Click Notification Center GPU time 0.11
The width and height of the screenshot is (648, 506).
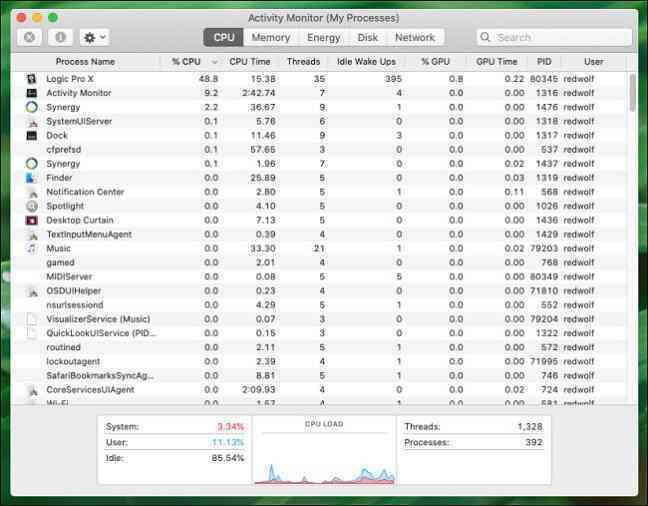514,192
